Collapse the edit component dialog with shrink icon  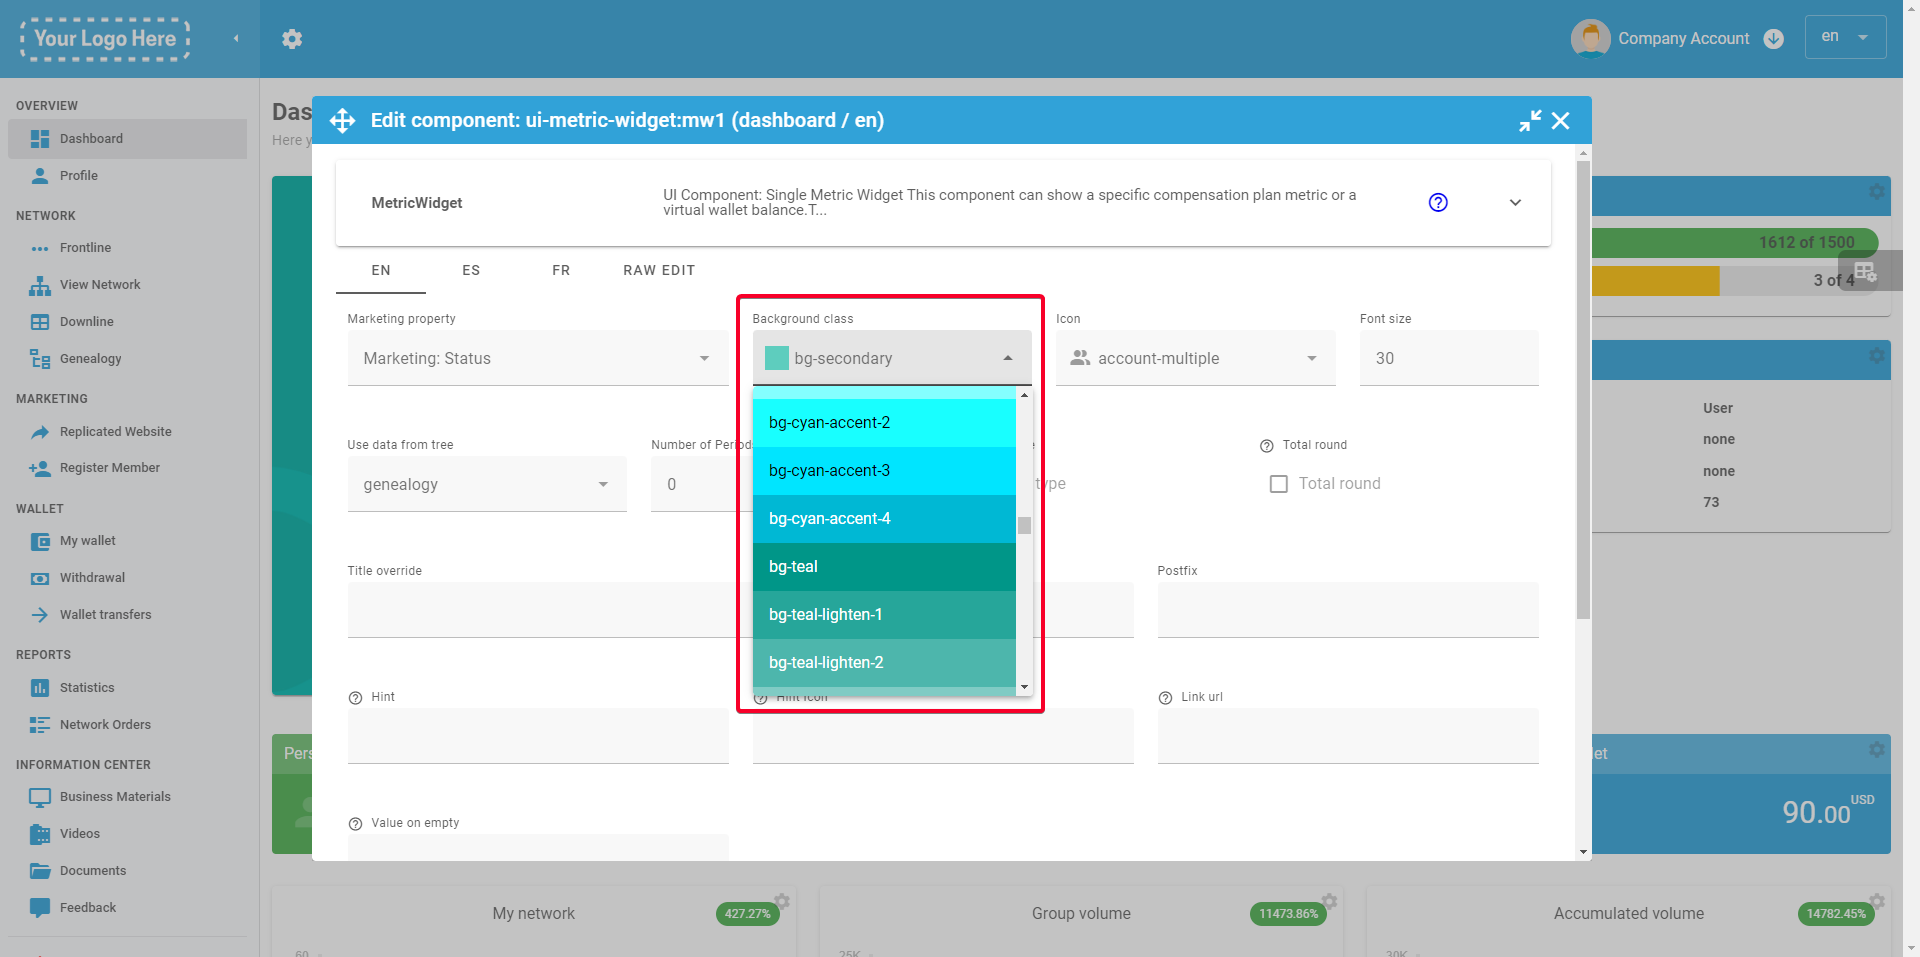click(x=1529, y=121)
